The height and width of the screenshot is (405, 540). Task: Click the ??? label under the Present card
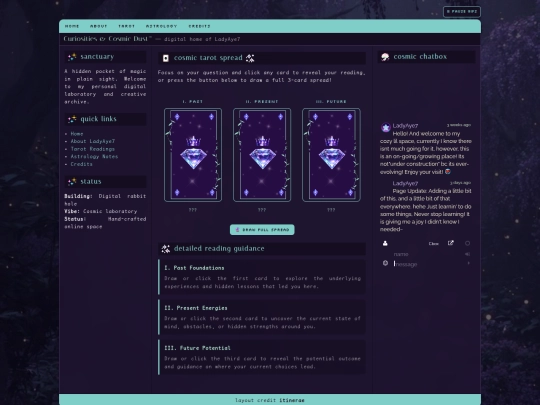click(x=262, y=210)
